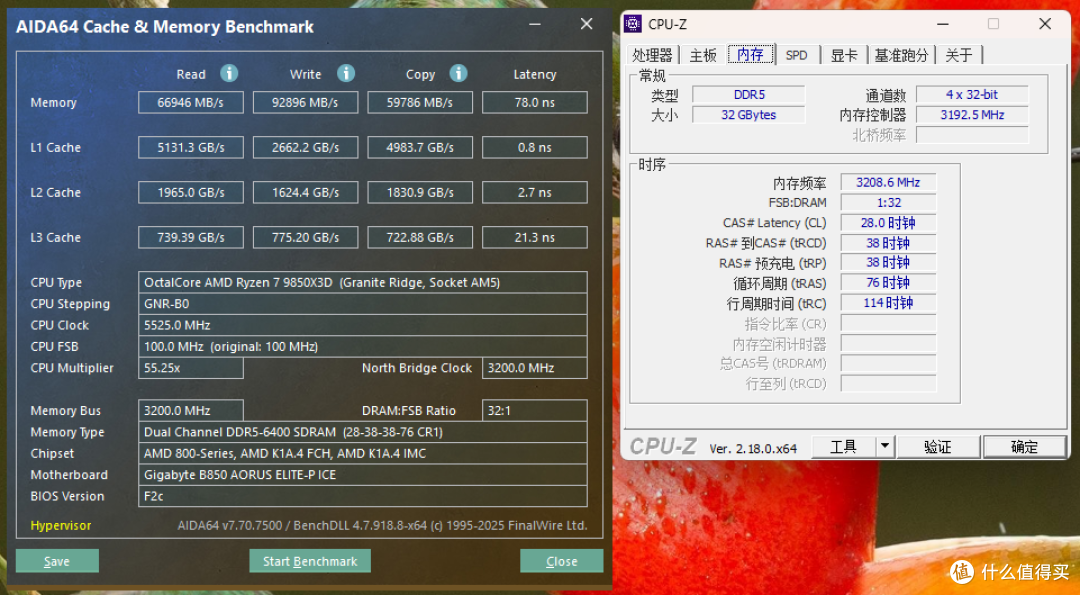Click the 验证 button in CPU-Z
The width and height of the screenshot is (1080, 595).
pyautogui.click(x=937, y=446)
